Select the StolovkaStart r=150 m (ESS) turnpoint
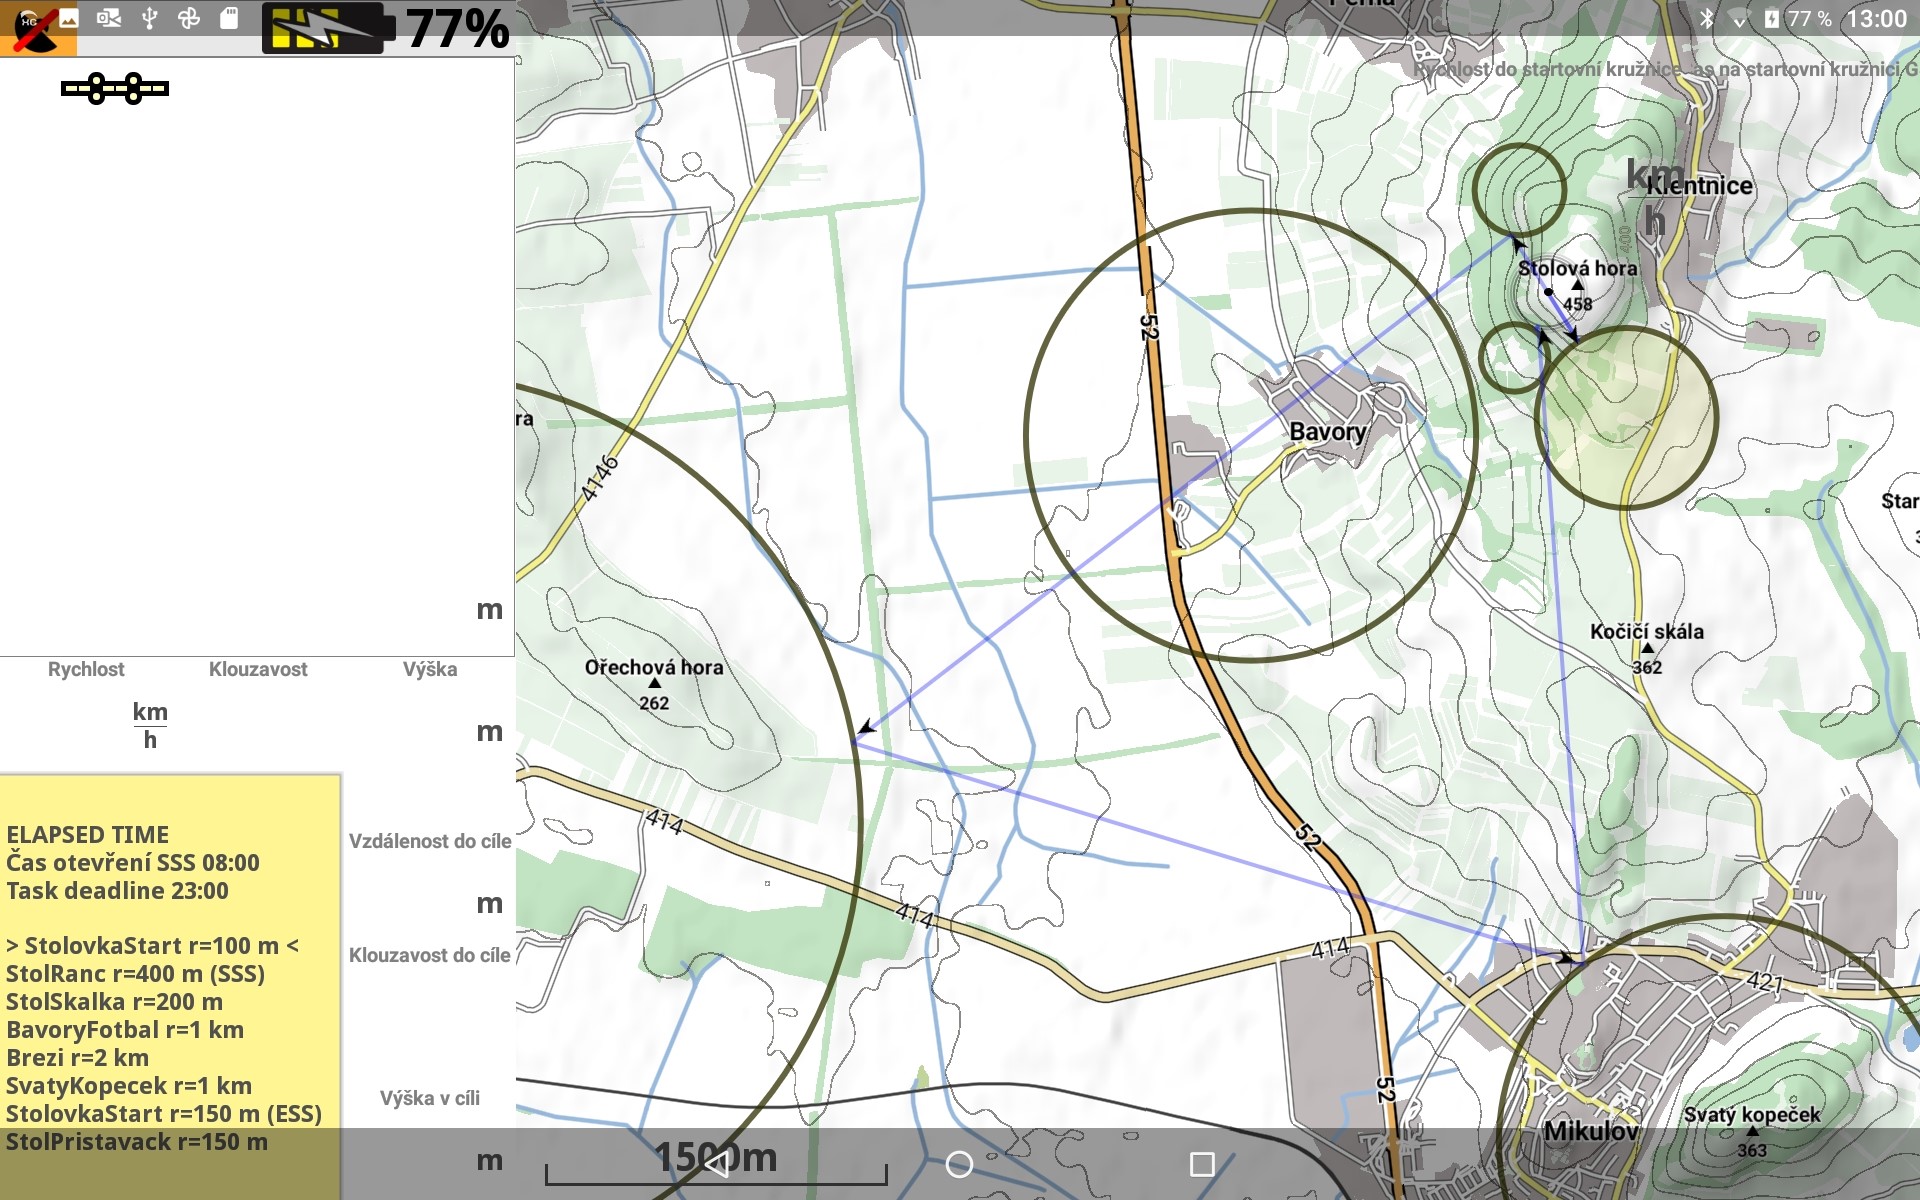This screenshot has width=1920, height=1200. point(164,1114)
